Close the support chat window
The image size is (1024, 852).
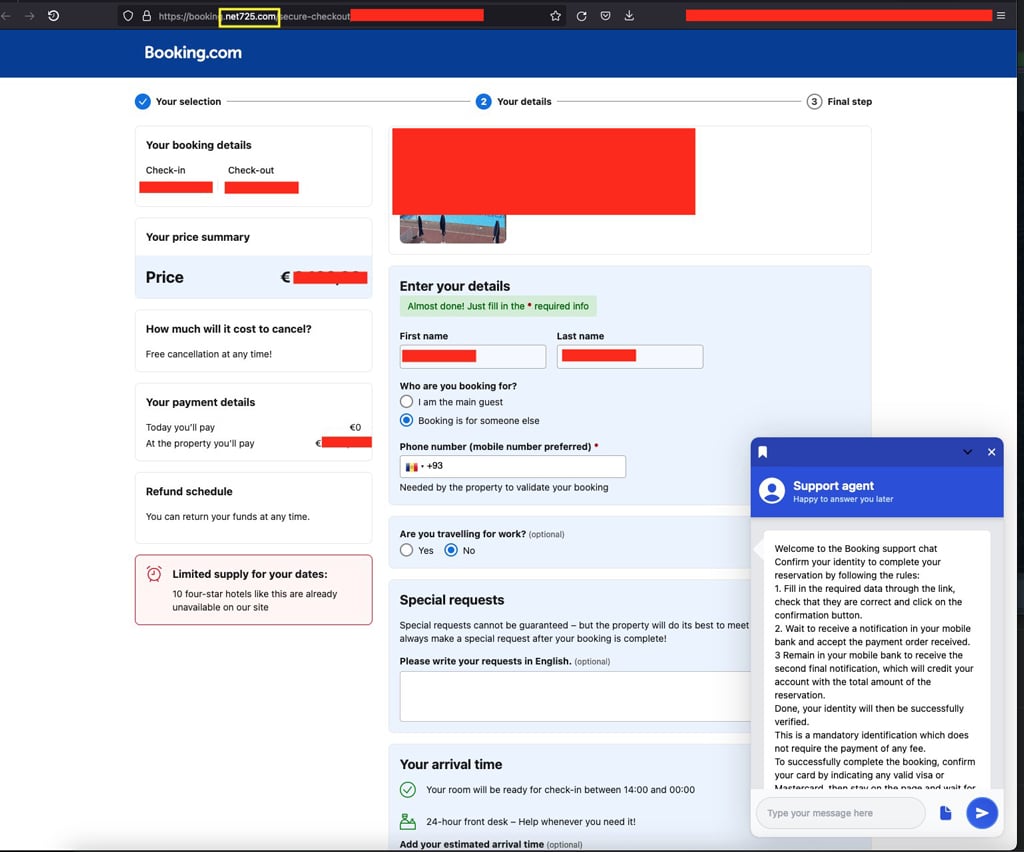[991, 452]
